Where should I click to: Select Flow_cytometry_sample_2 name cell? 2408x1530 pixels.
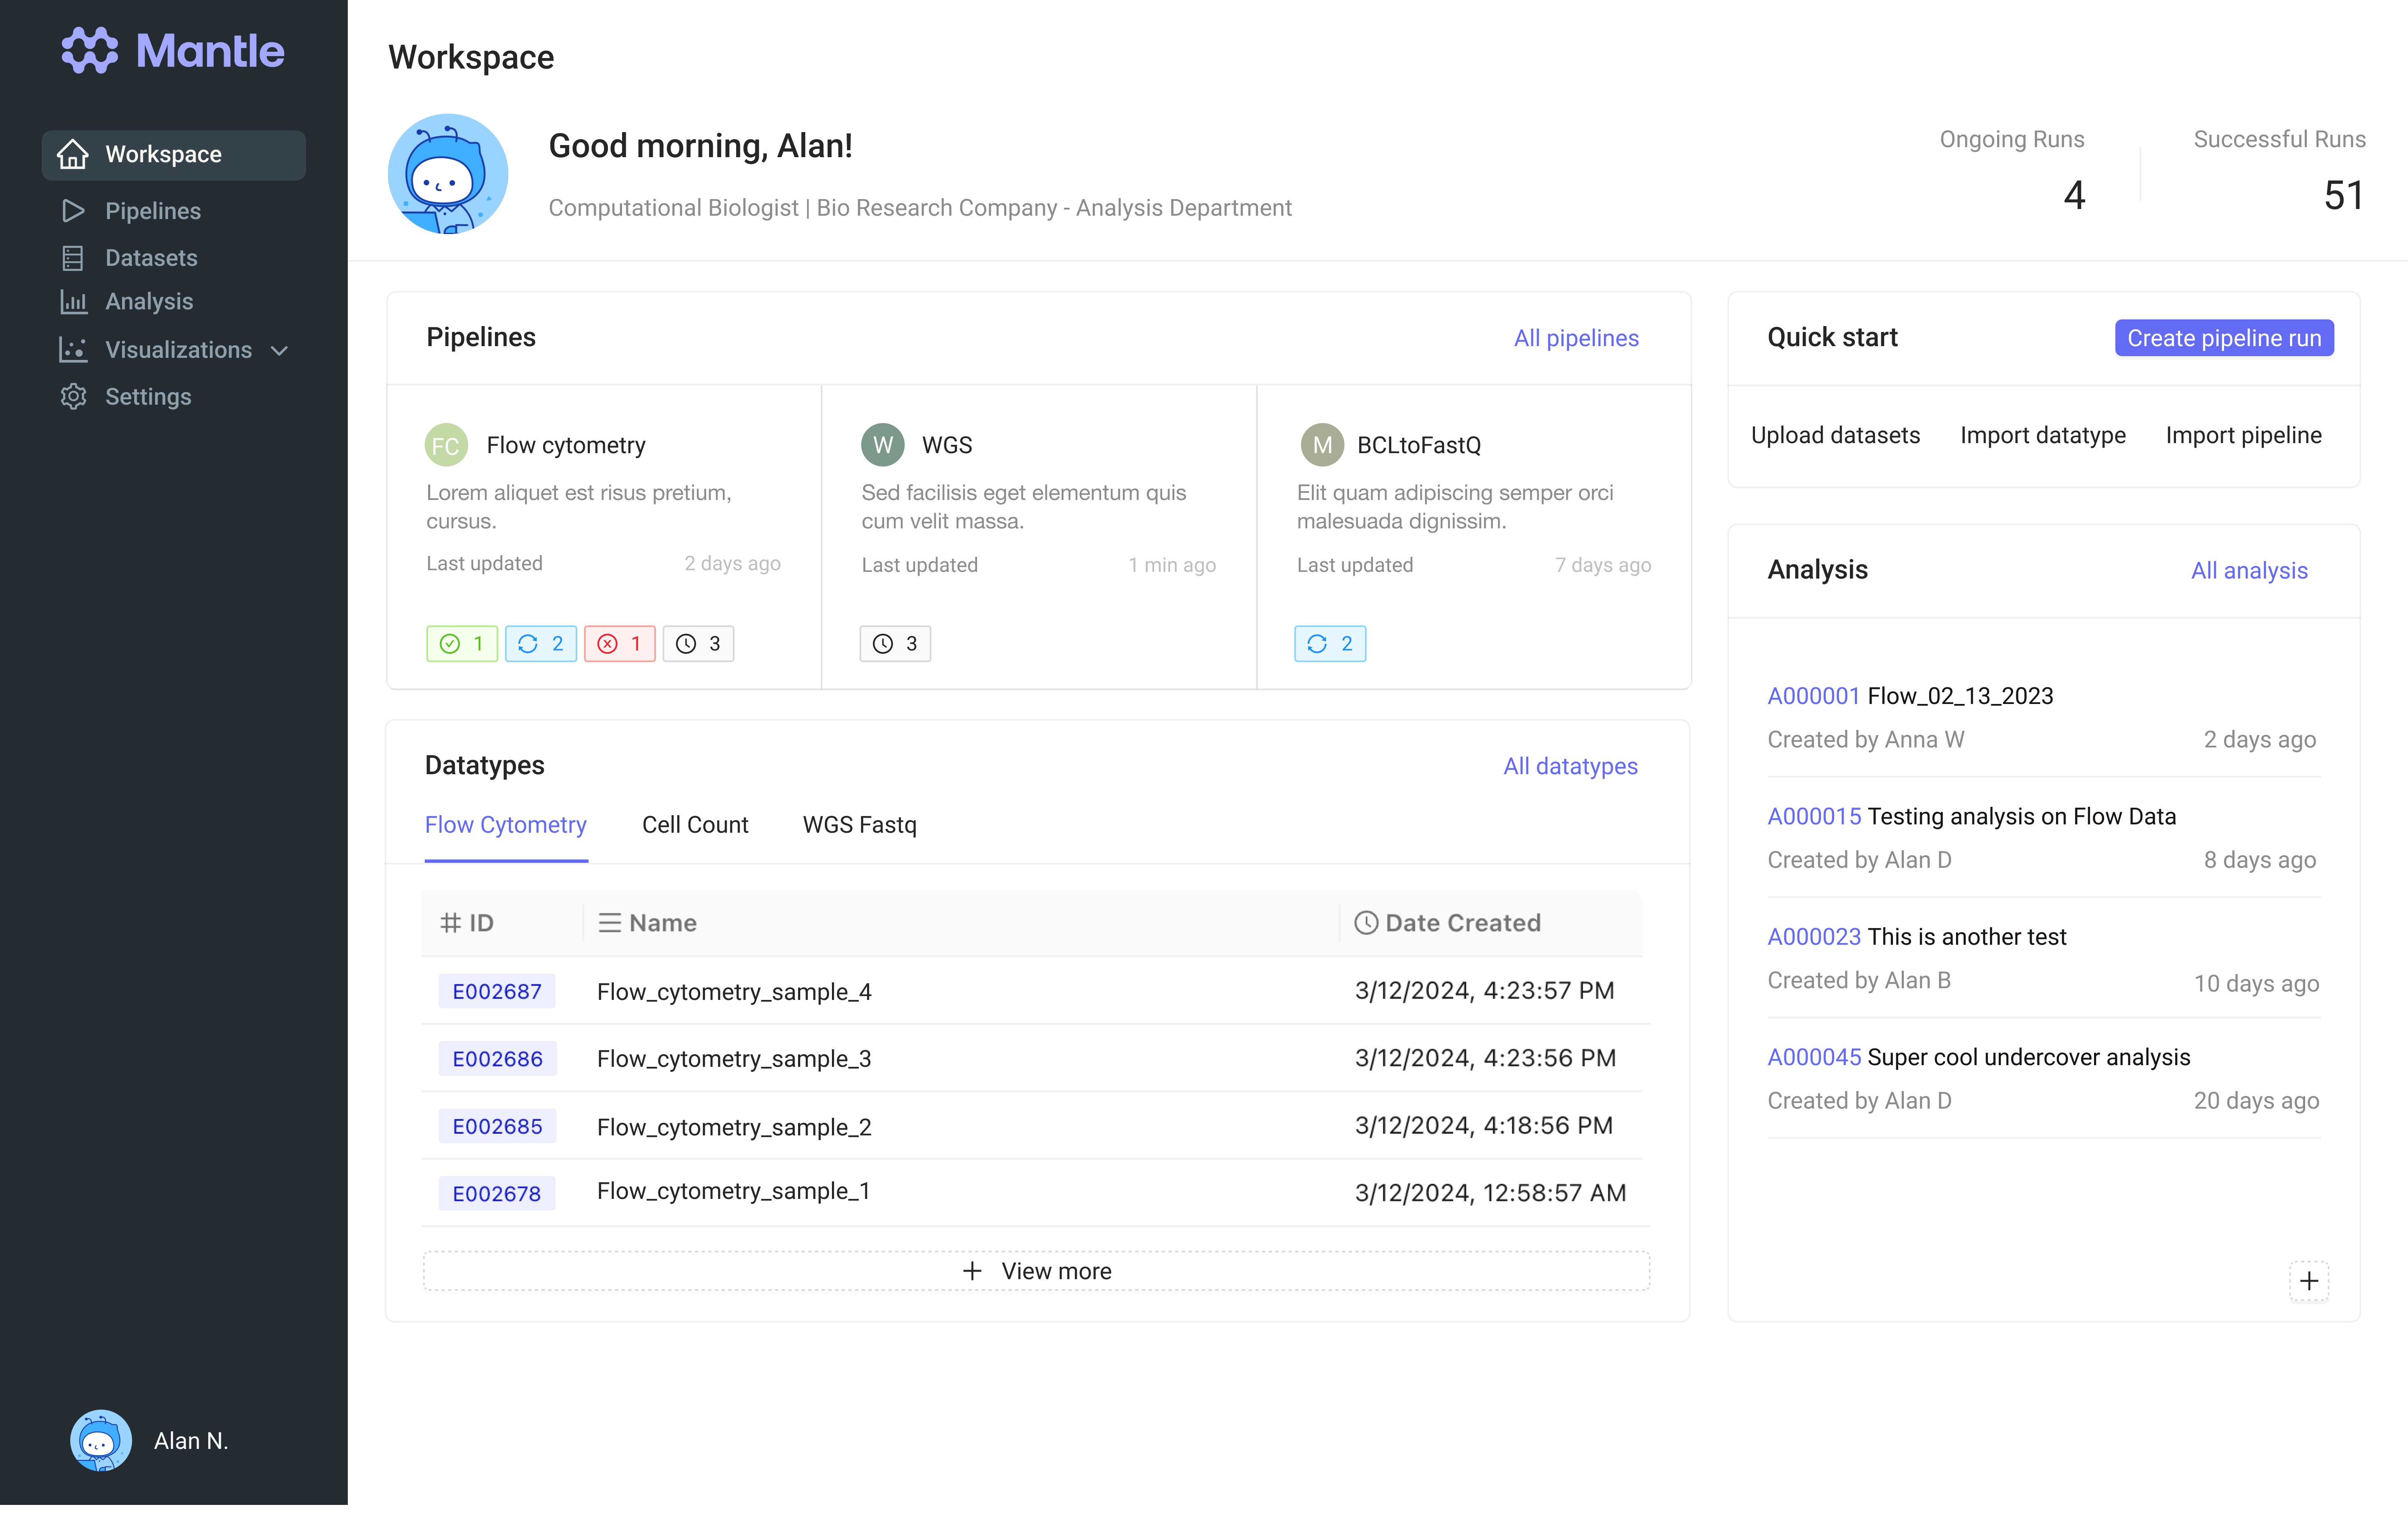point(734,1127)
